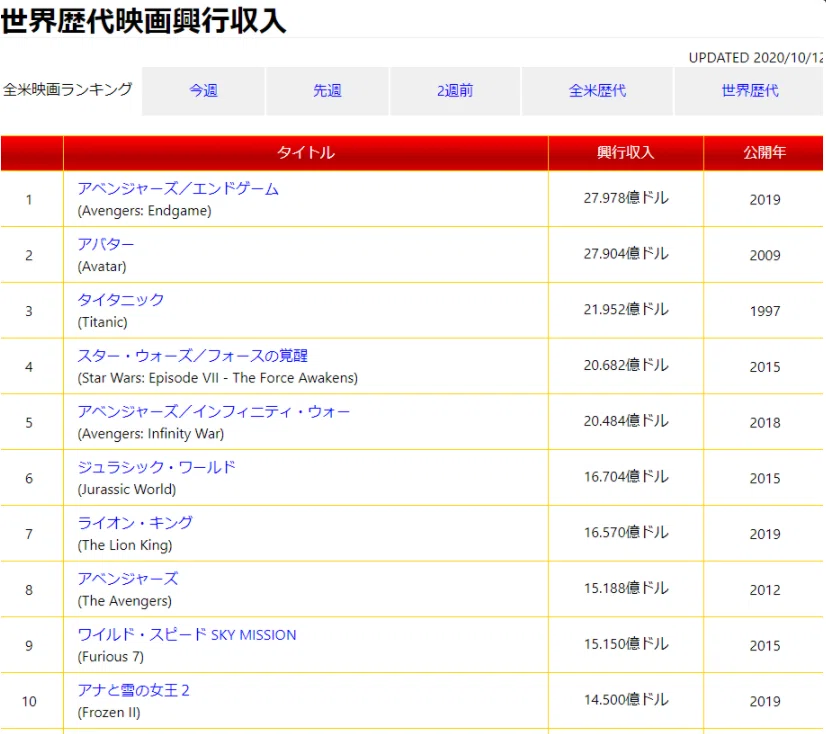
Task: Click the (Avengers: Endgame) English title
Action: click(x=144, y=211)
